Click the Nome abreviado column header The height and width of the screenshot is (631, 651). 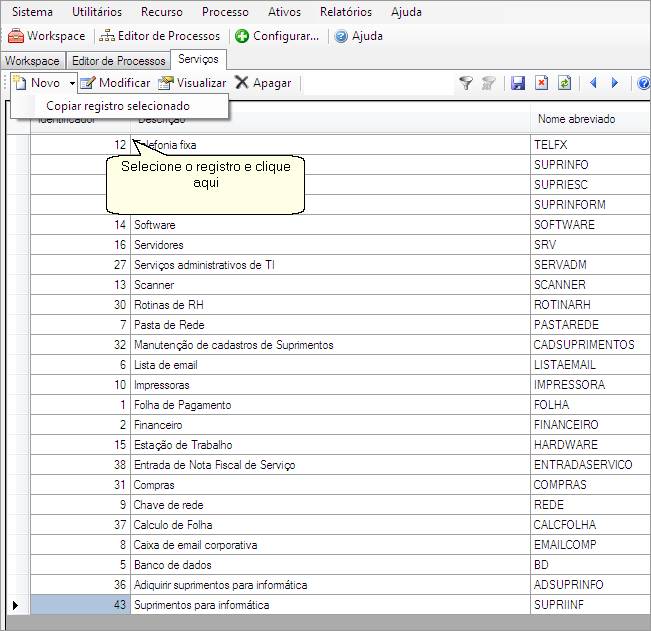590,119
